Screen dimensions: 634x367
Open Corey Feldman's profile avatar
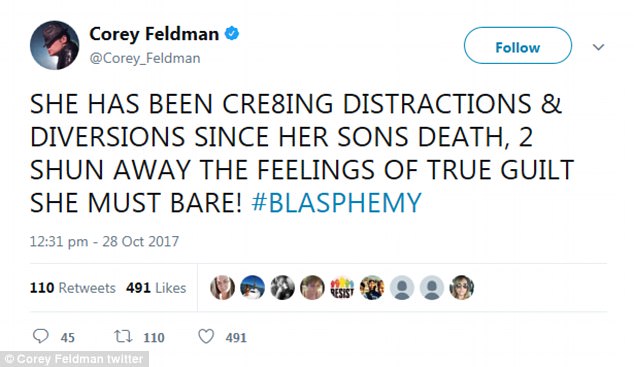pos(55,45)
